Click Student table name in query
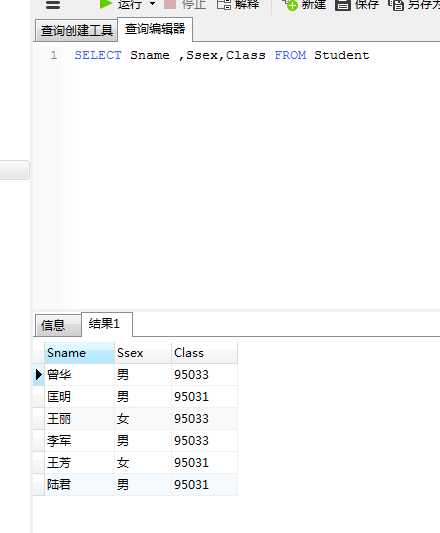The width and height of the screenshot is (440, 533). tap(342, 55)
